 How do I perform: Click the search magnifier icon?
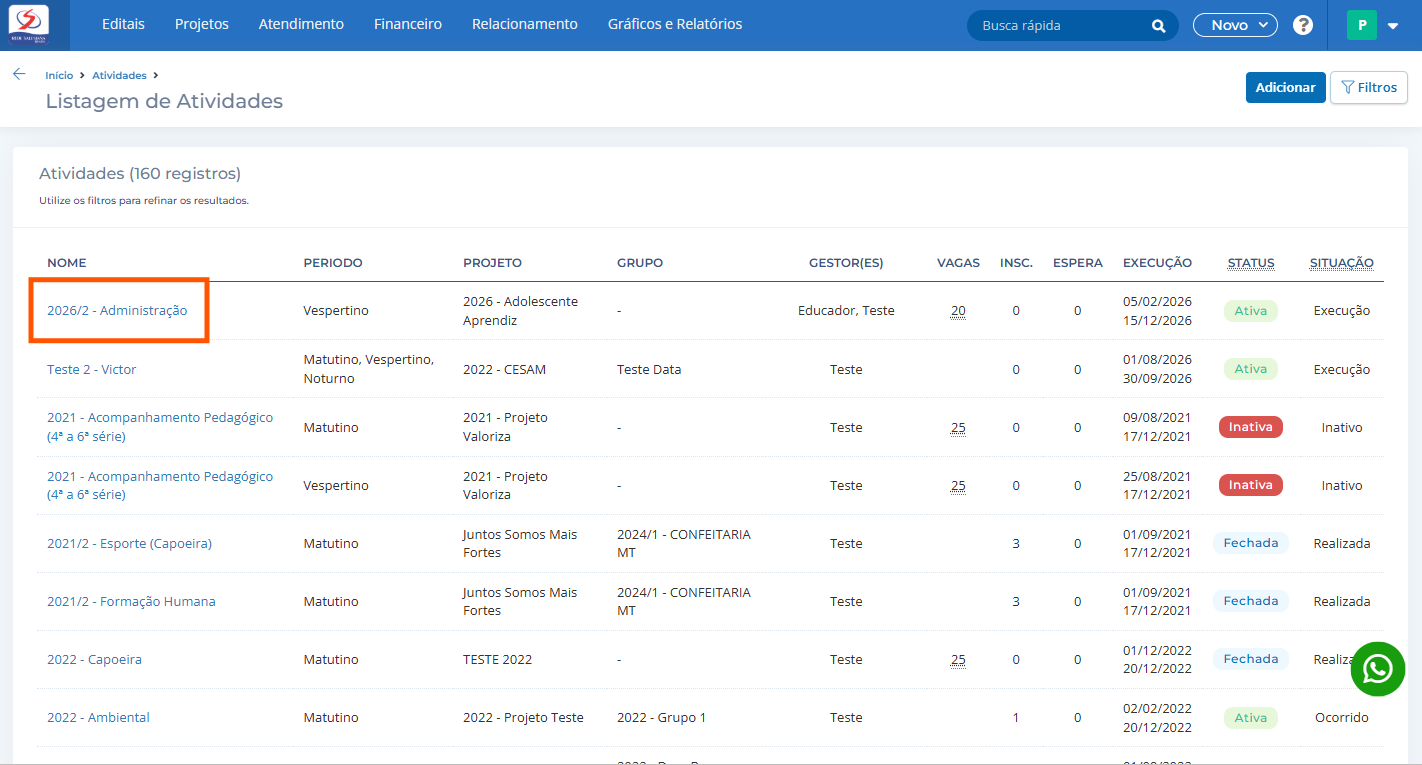click(1158, 26)
